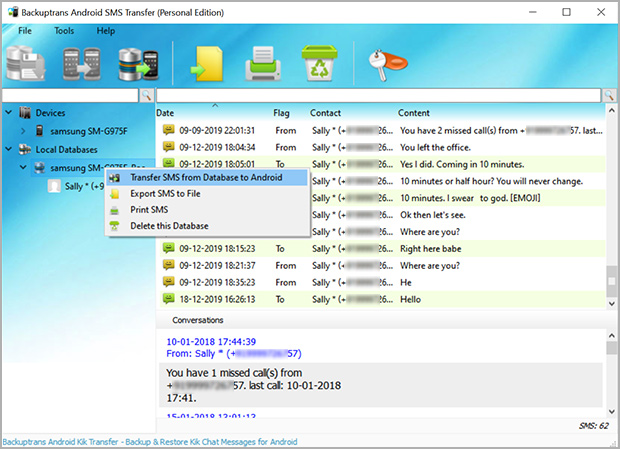Image resolution: width=620 pixels, height=449 pixels.
Task: Click the "You have 1 missed call(s)" conversation bubble
Action: pos(380,385)
